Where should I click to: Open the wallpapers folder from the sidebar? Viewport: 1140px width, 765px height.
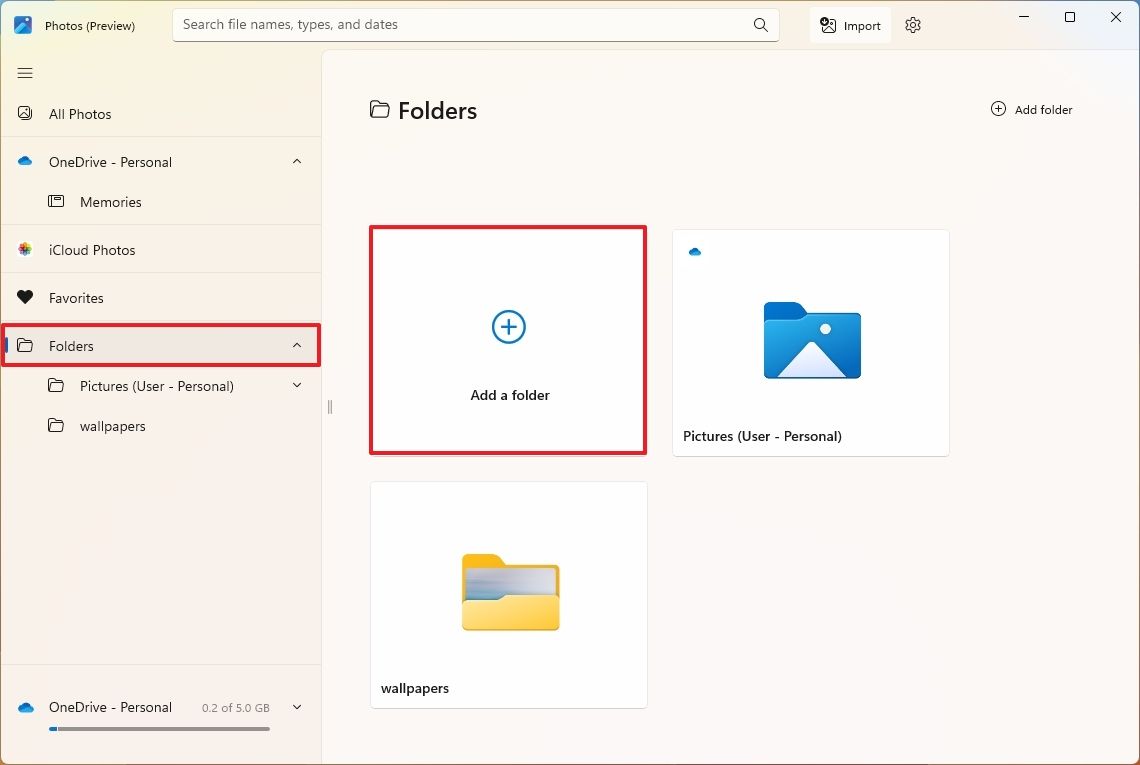pos(112,425)
